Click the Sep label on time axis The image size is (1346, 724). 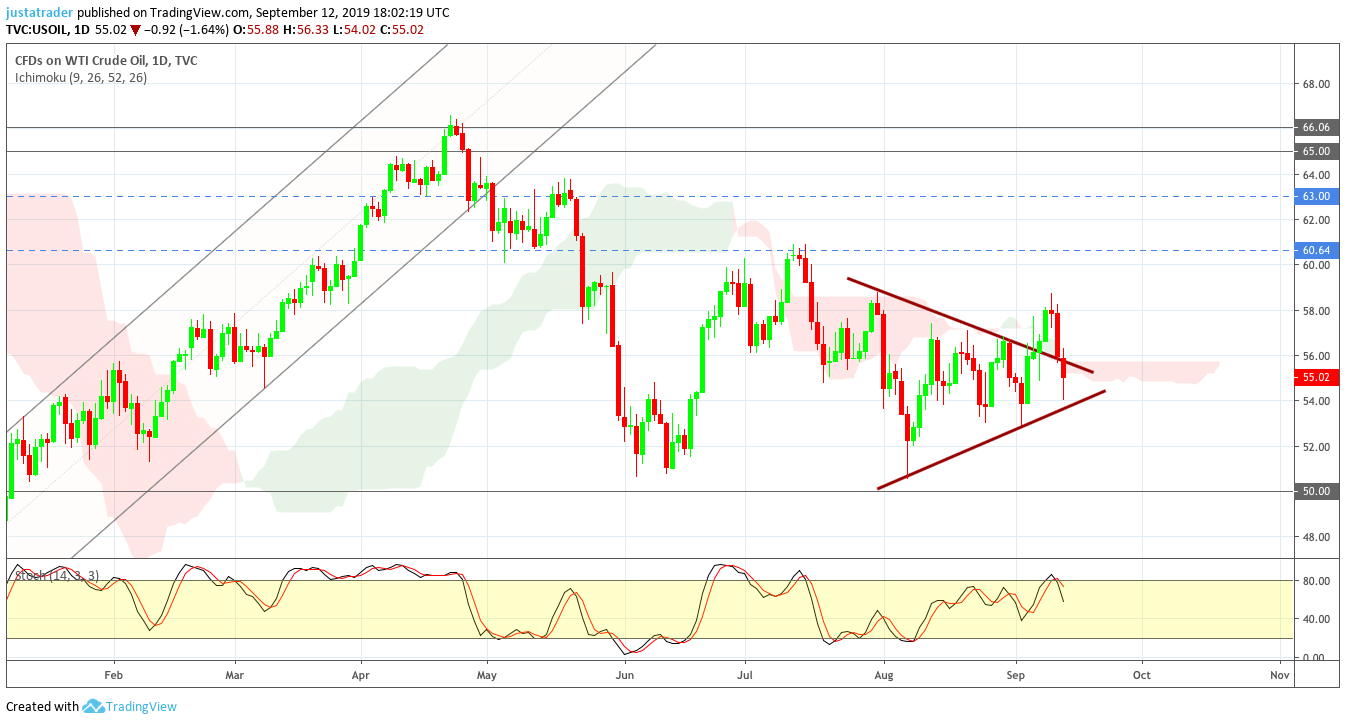(1016, 675)
